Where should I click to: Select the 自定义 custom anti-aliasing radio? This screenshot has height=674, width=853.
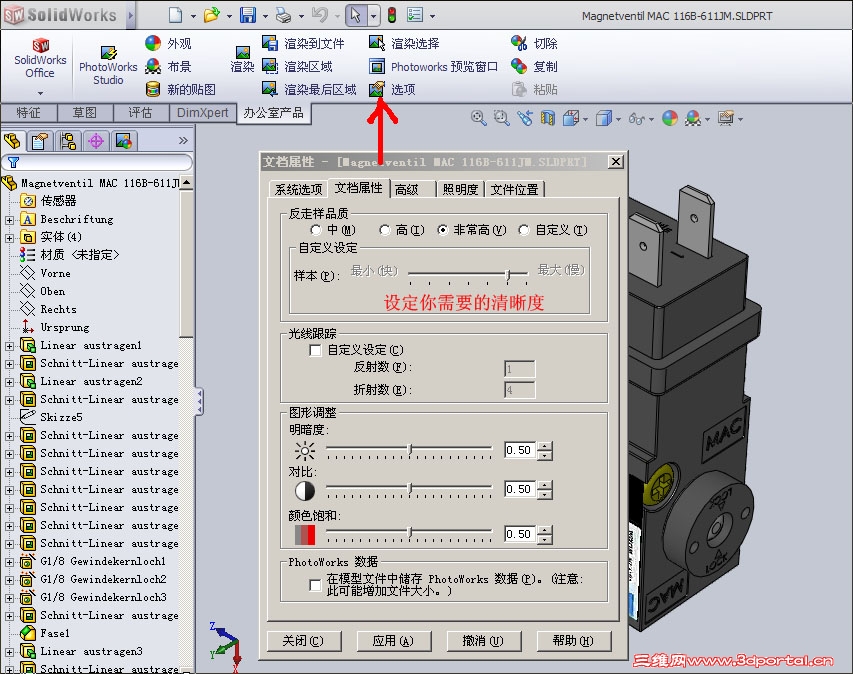coord(524,230)
